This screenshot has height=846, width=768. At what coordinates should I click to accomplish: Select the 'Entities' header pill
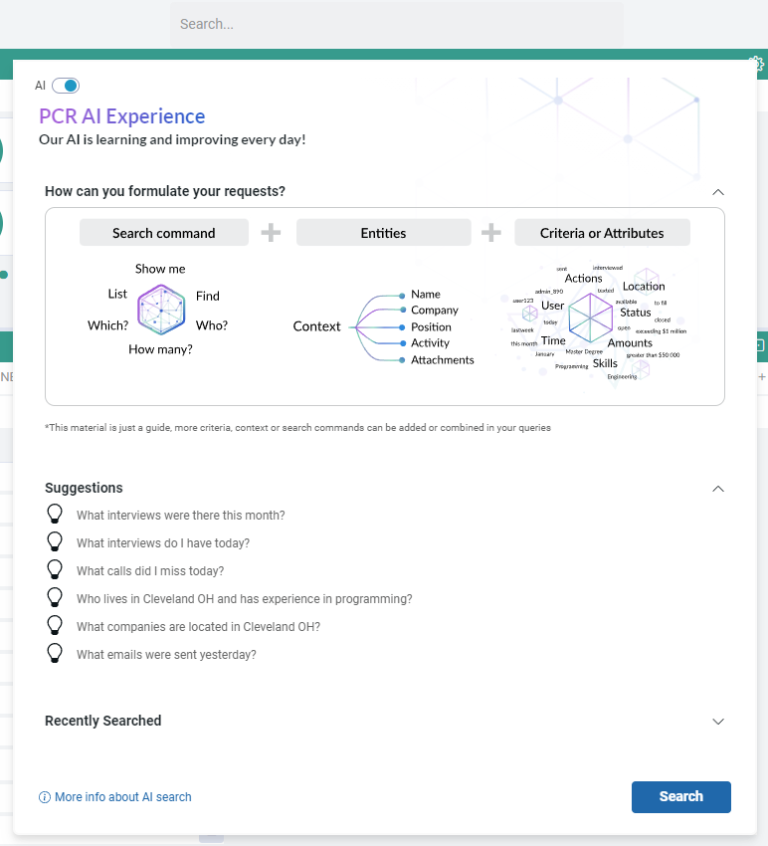pos(383,232)
